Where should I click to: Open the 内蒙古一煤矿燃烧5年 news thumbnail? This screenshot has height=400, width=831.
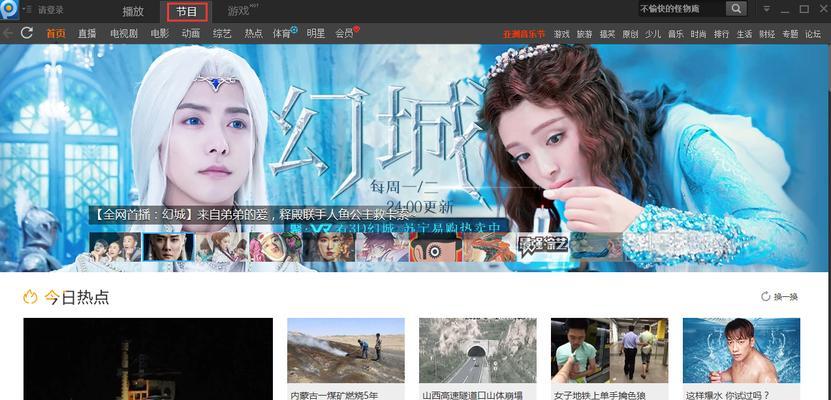[346, 350]
